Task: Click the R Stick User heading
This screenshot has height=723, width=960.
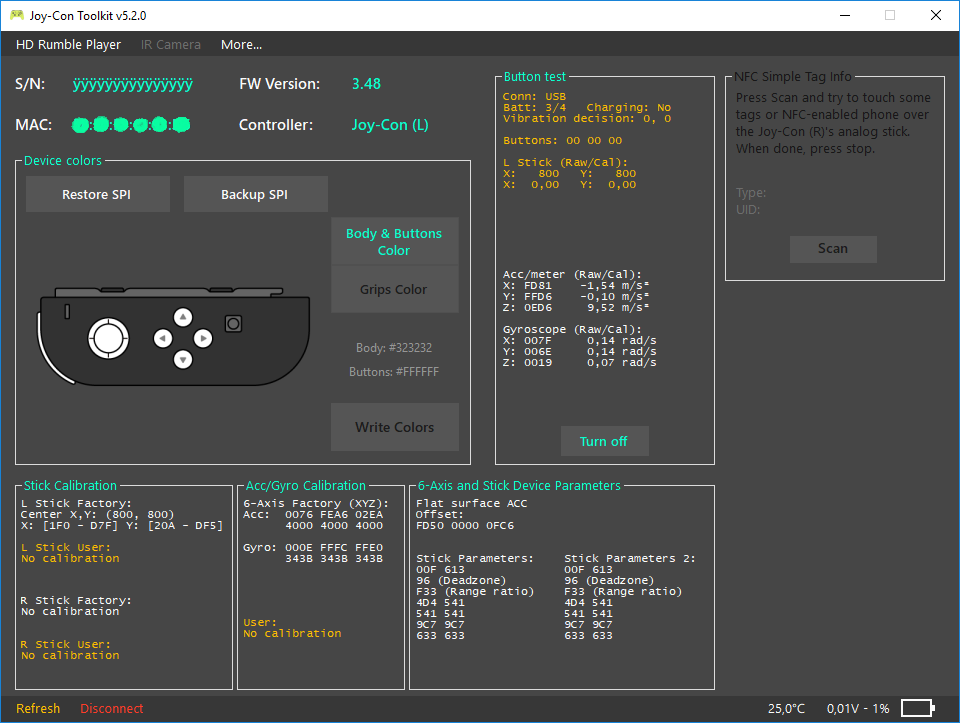Action: 66,645
